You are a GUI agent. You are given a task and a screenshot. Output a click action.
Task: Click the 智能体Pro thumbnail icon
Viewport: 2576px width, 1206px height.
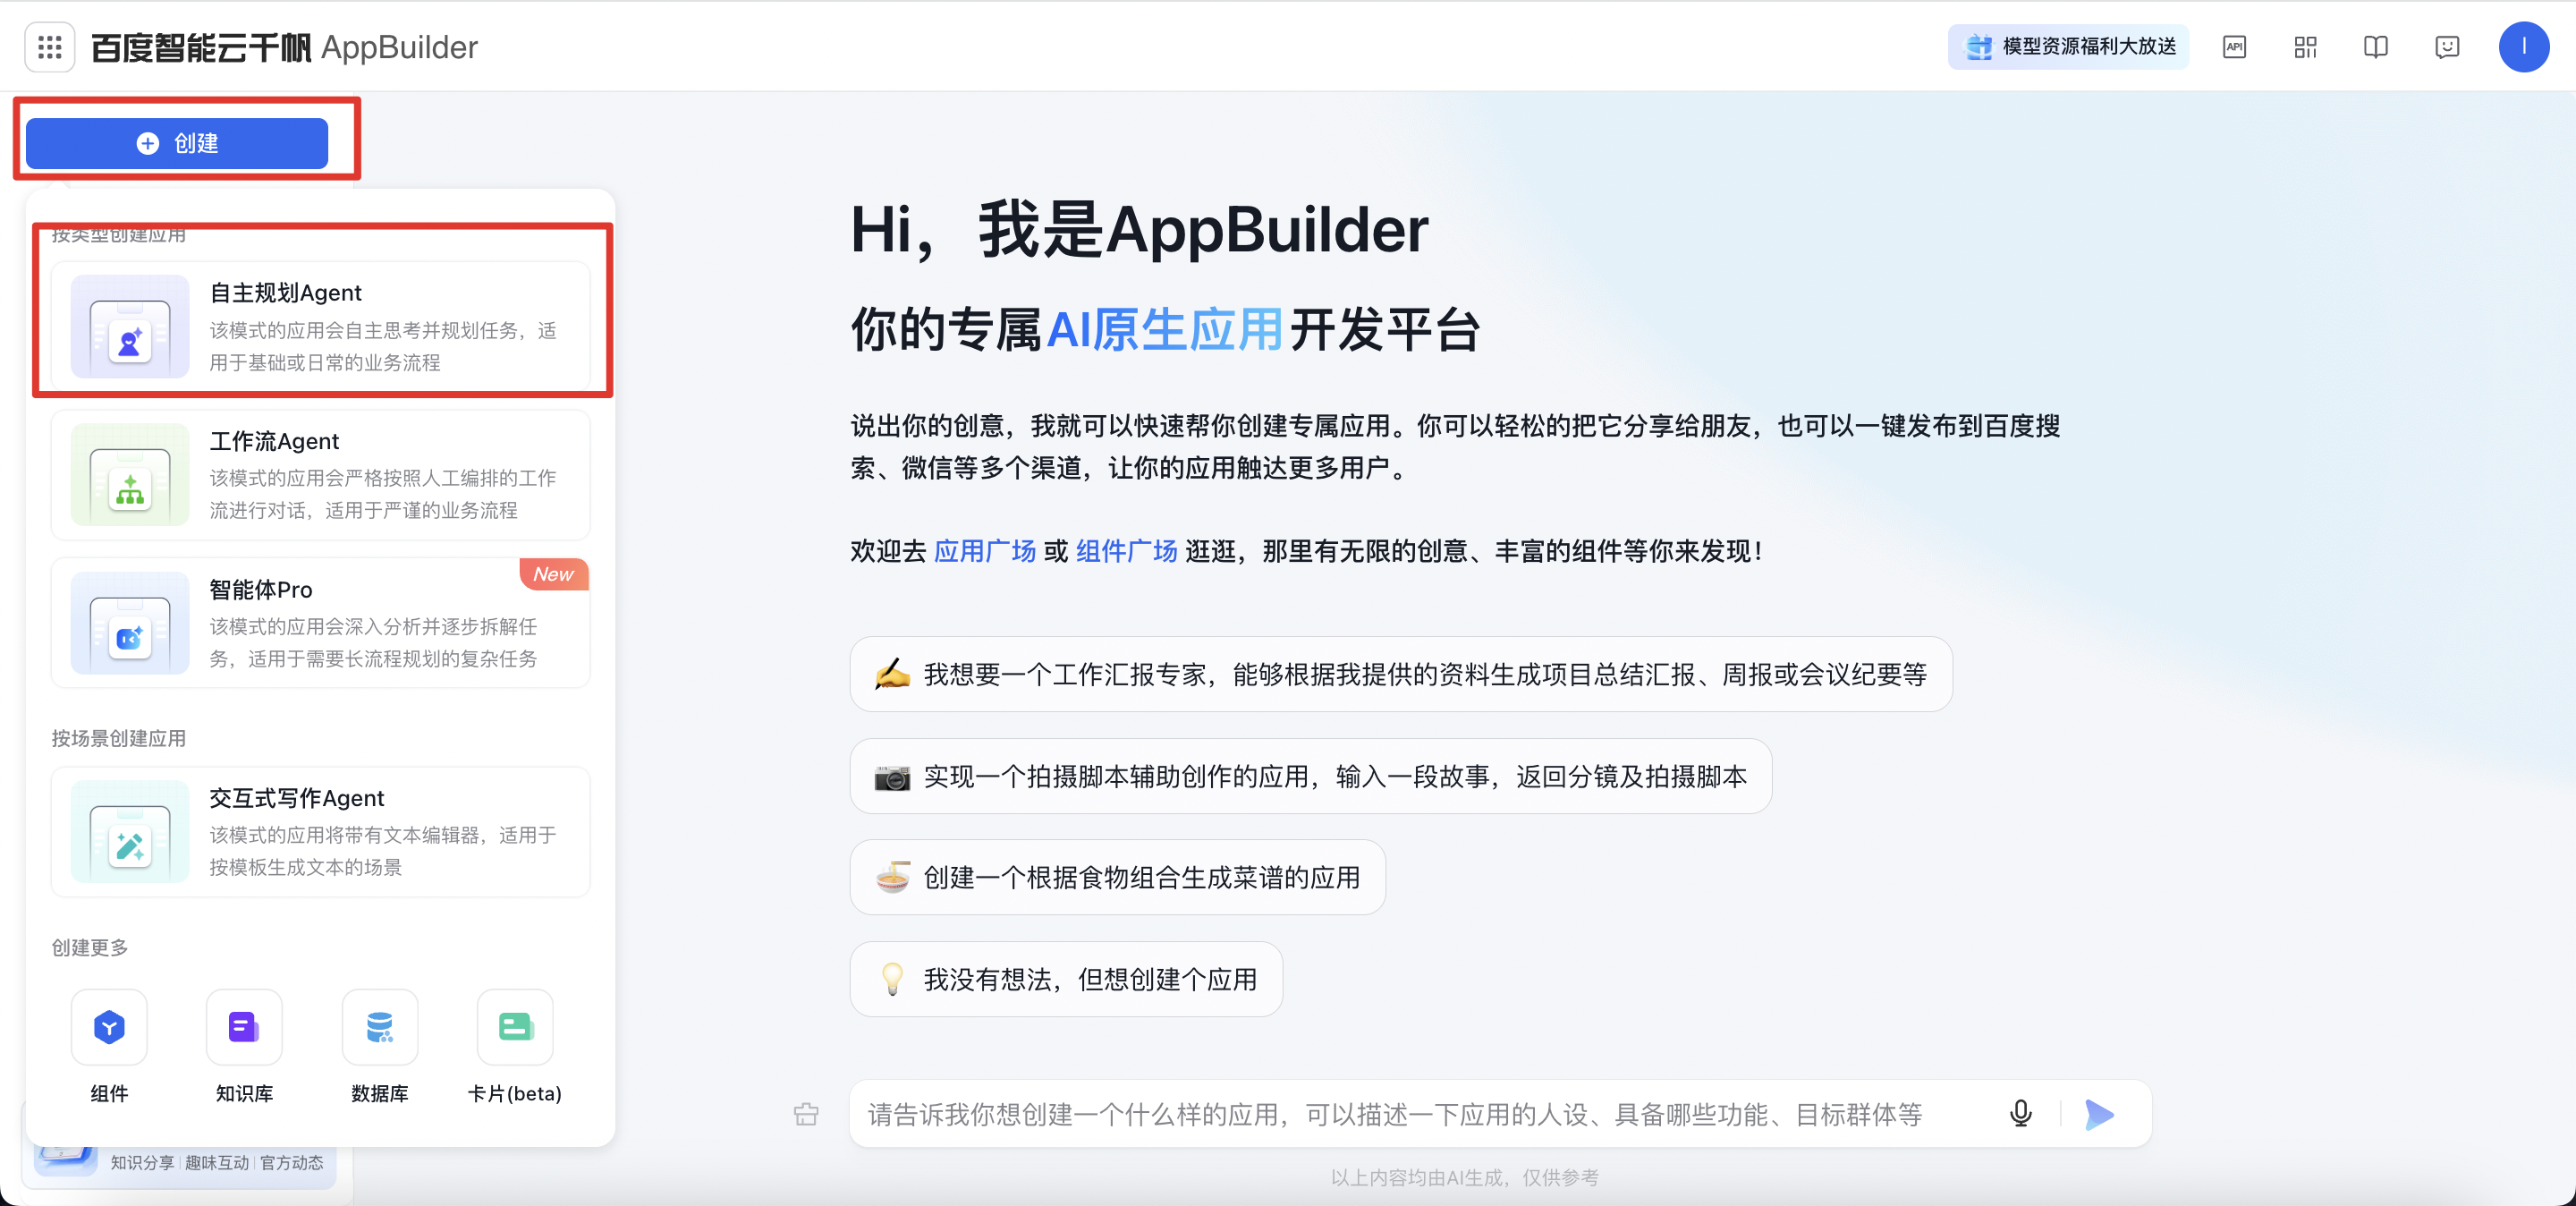click(130, 623)
